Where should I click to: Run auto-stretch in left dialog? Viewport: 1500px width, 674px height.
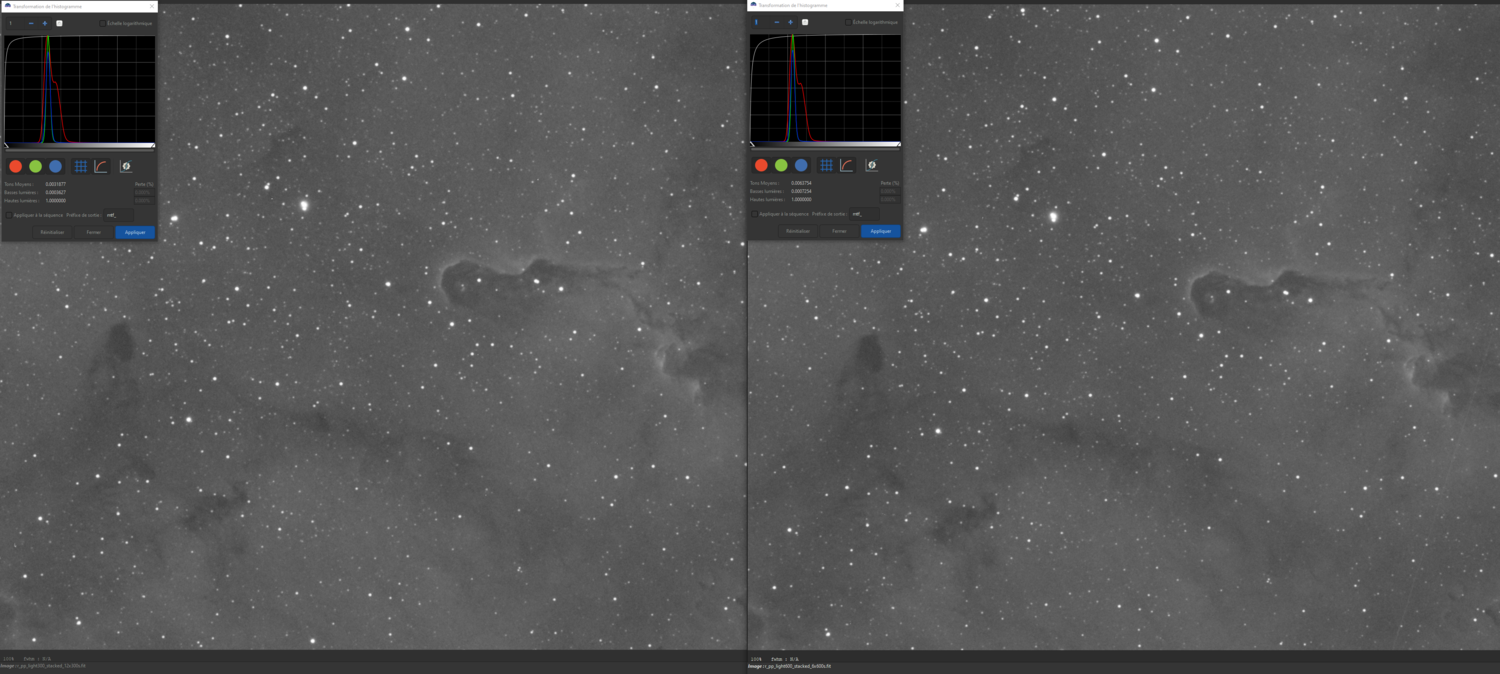click(125, 166)
